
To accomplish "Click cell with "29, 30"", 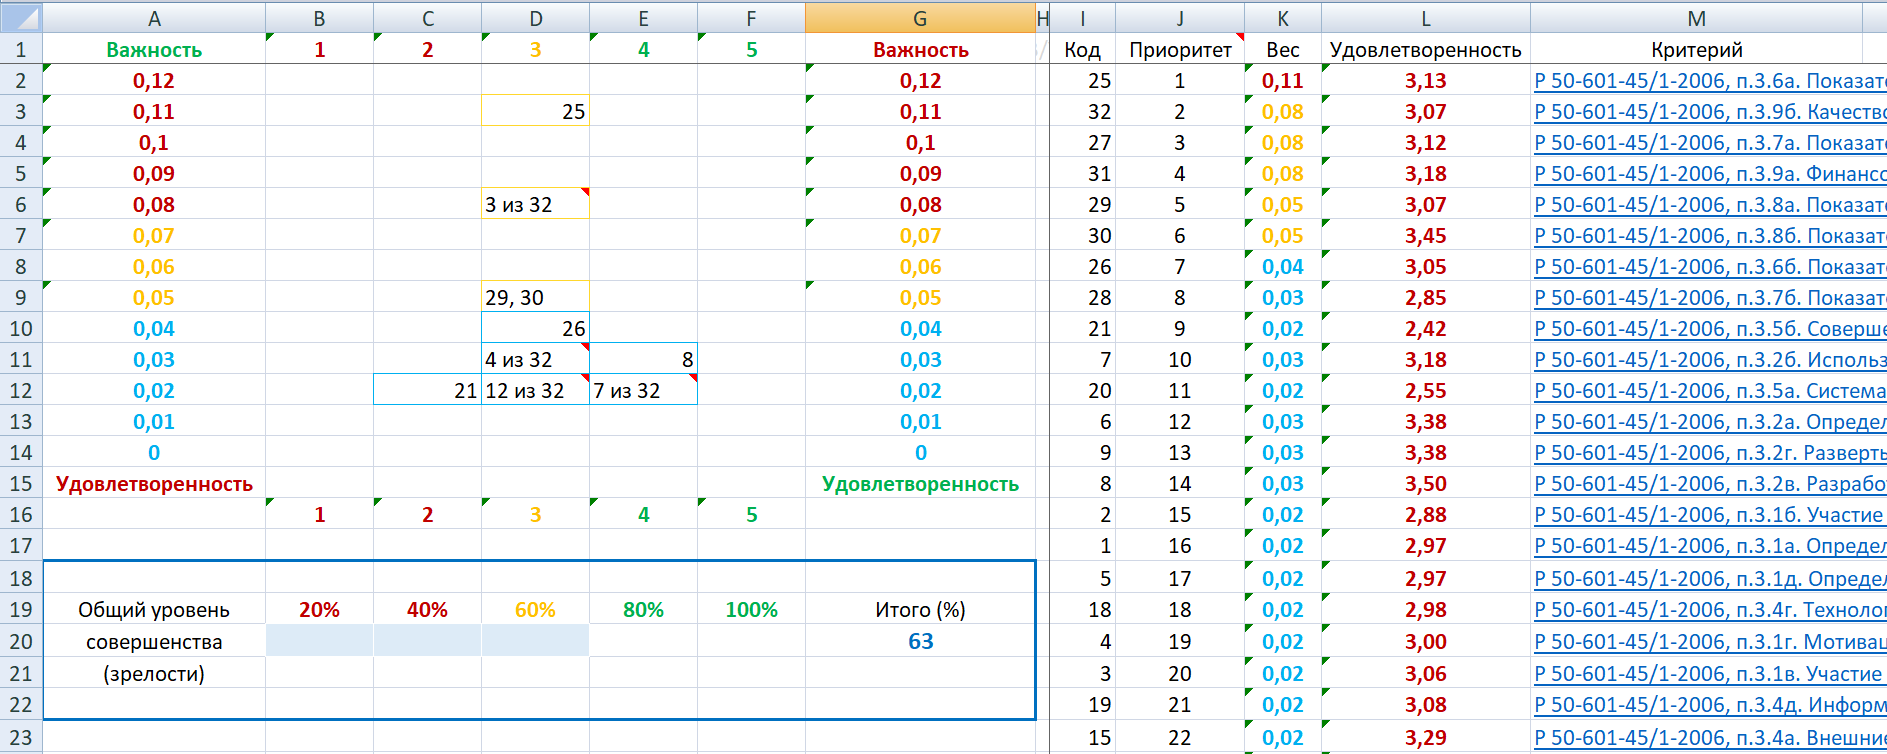I will [534, 298].
